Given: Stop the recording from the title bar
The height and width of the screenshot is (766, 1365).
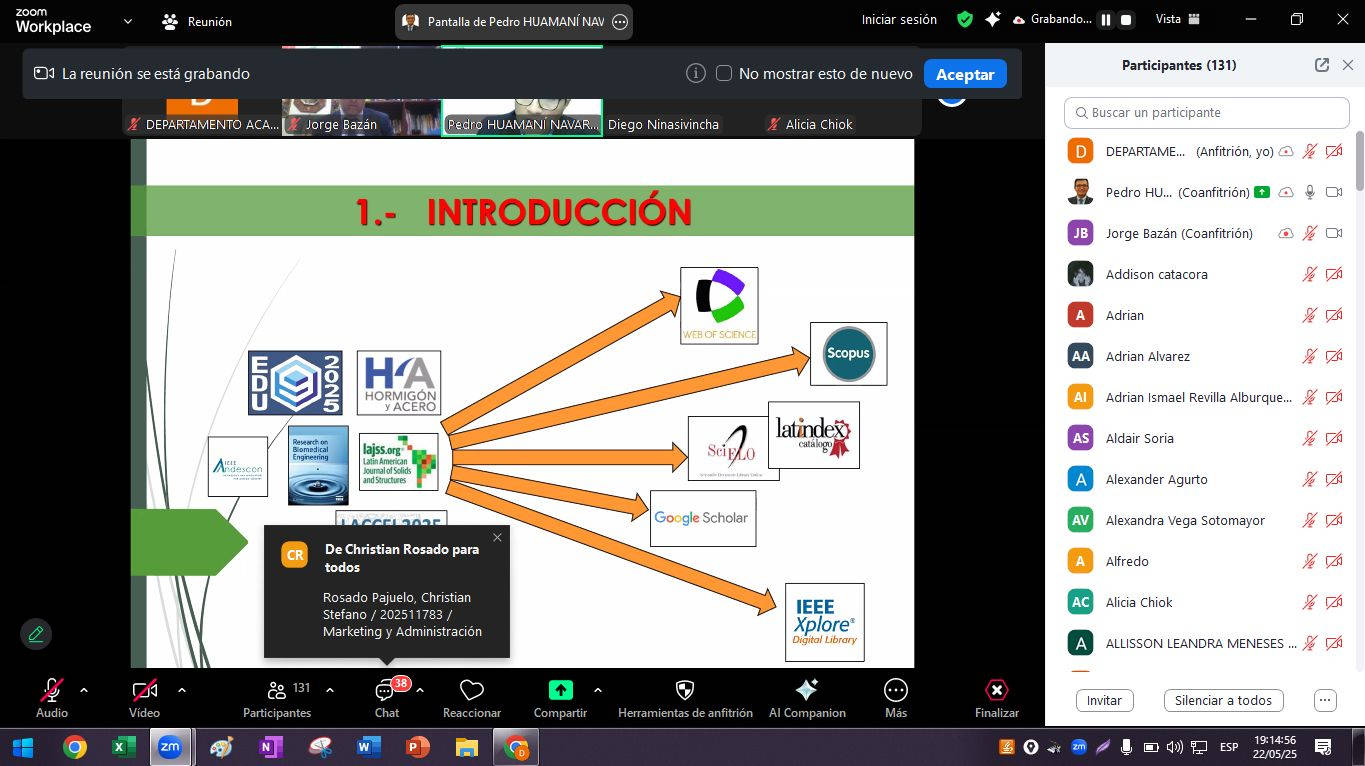Looking at the screenshot, I should [x=1126, y=20].
